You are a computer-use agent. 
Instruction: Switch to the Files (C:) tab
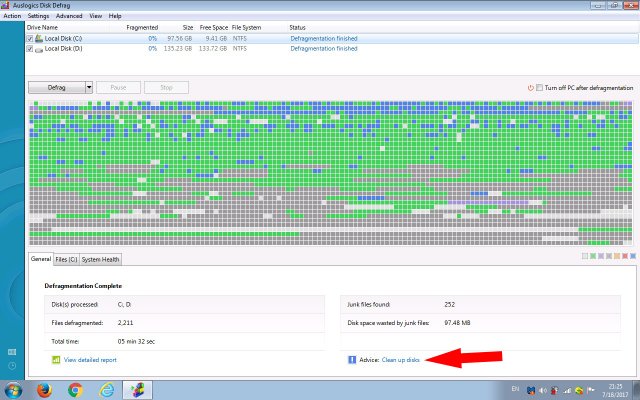66,260
